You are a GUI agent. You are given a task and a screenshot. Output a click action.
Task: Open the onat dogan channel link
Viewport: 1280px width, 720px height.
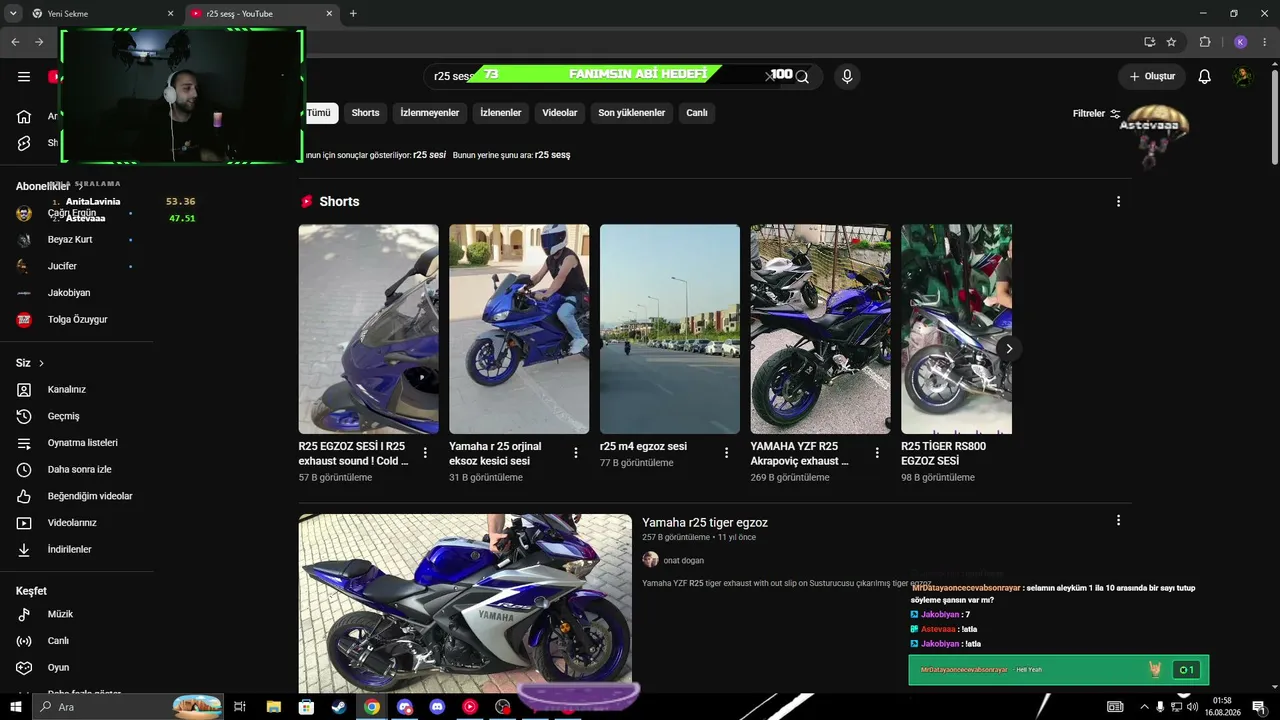pyautogui.click(x=684, y=561)
